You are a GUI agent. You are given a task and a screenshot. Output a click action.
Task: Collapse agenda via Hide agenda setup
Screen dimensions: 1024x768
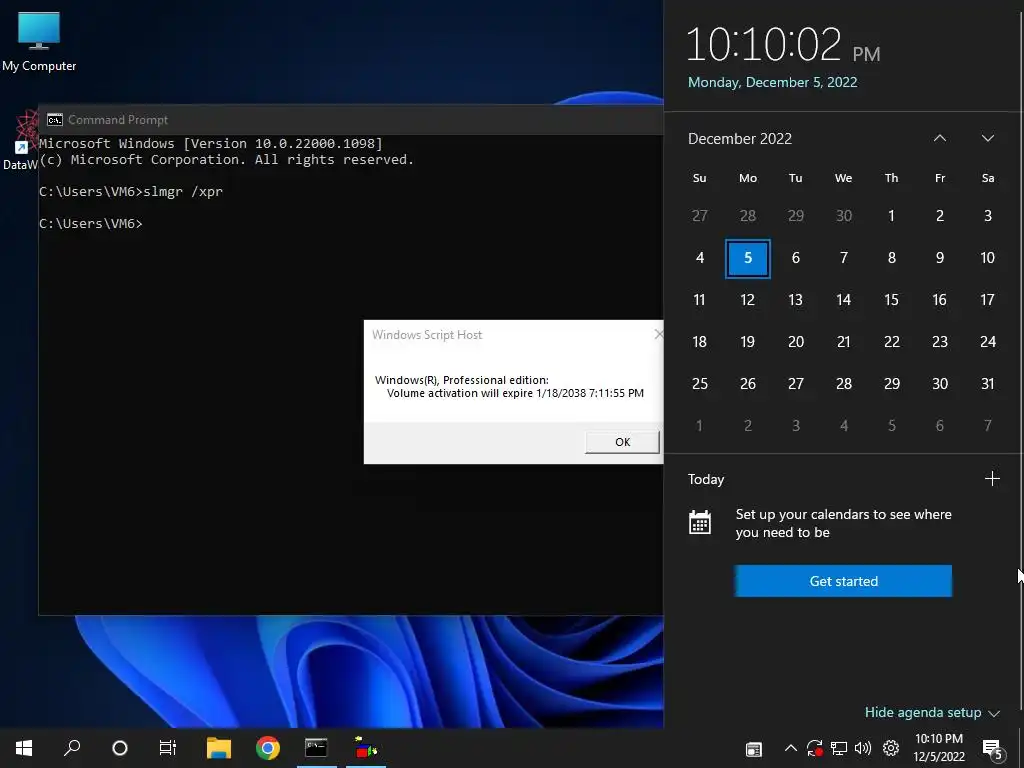[x=932, y=712]
